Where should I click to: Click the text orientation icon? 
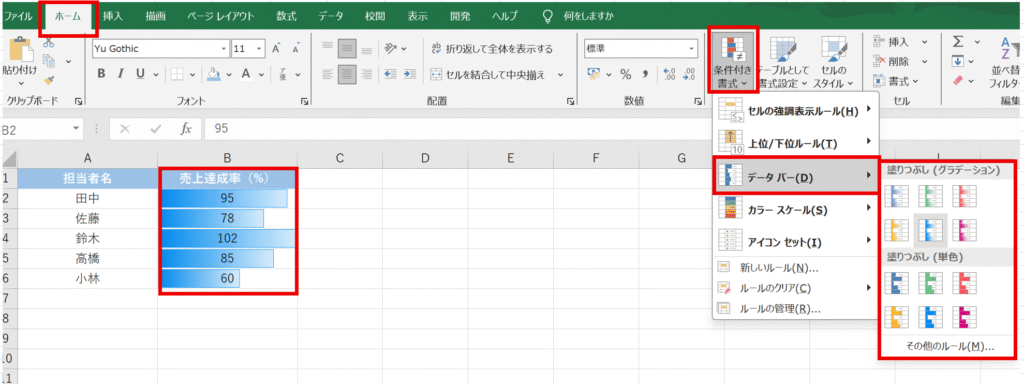(x=392, y=48)
